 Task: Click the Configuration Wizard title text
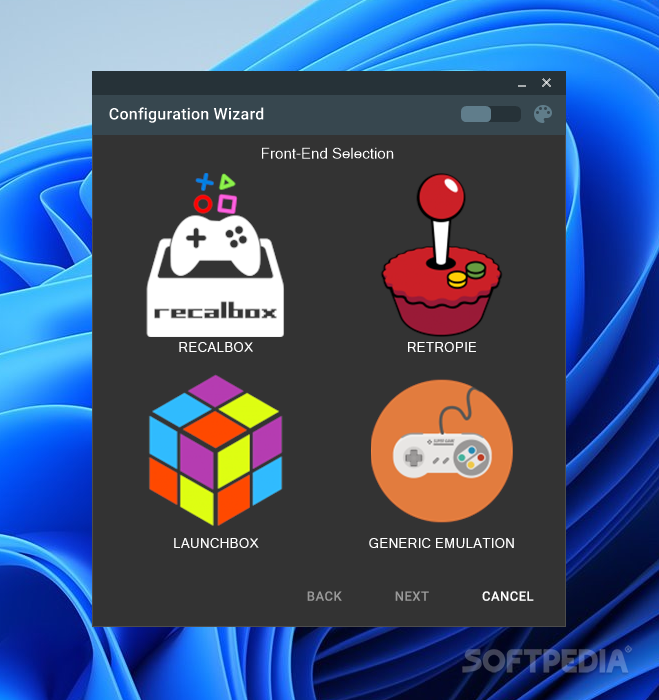(186, 114)
